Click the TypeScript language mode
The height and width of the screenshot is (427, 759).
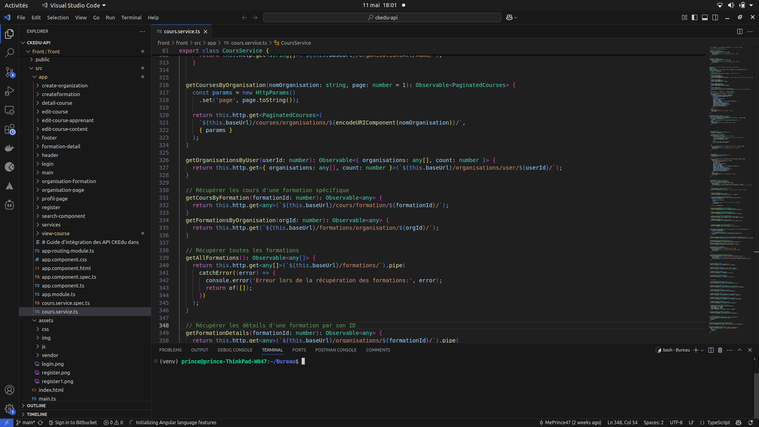point(718,422)
